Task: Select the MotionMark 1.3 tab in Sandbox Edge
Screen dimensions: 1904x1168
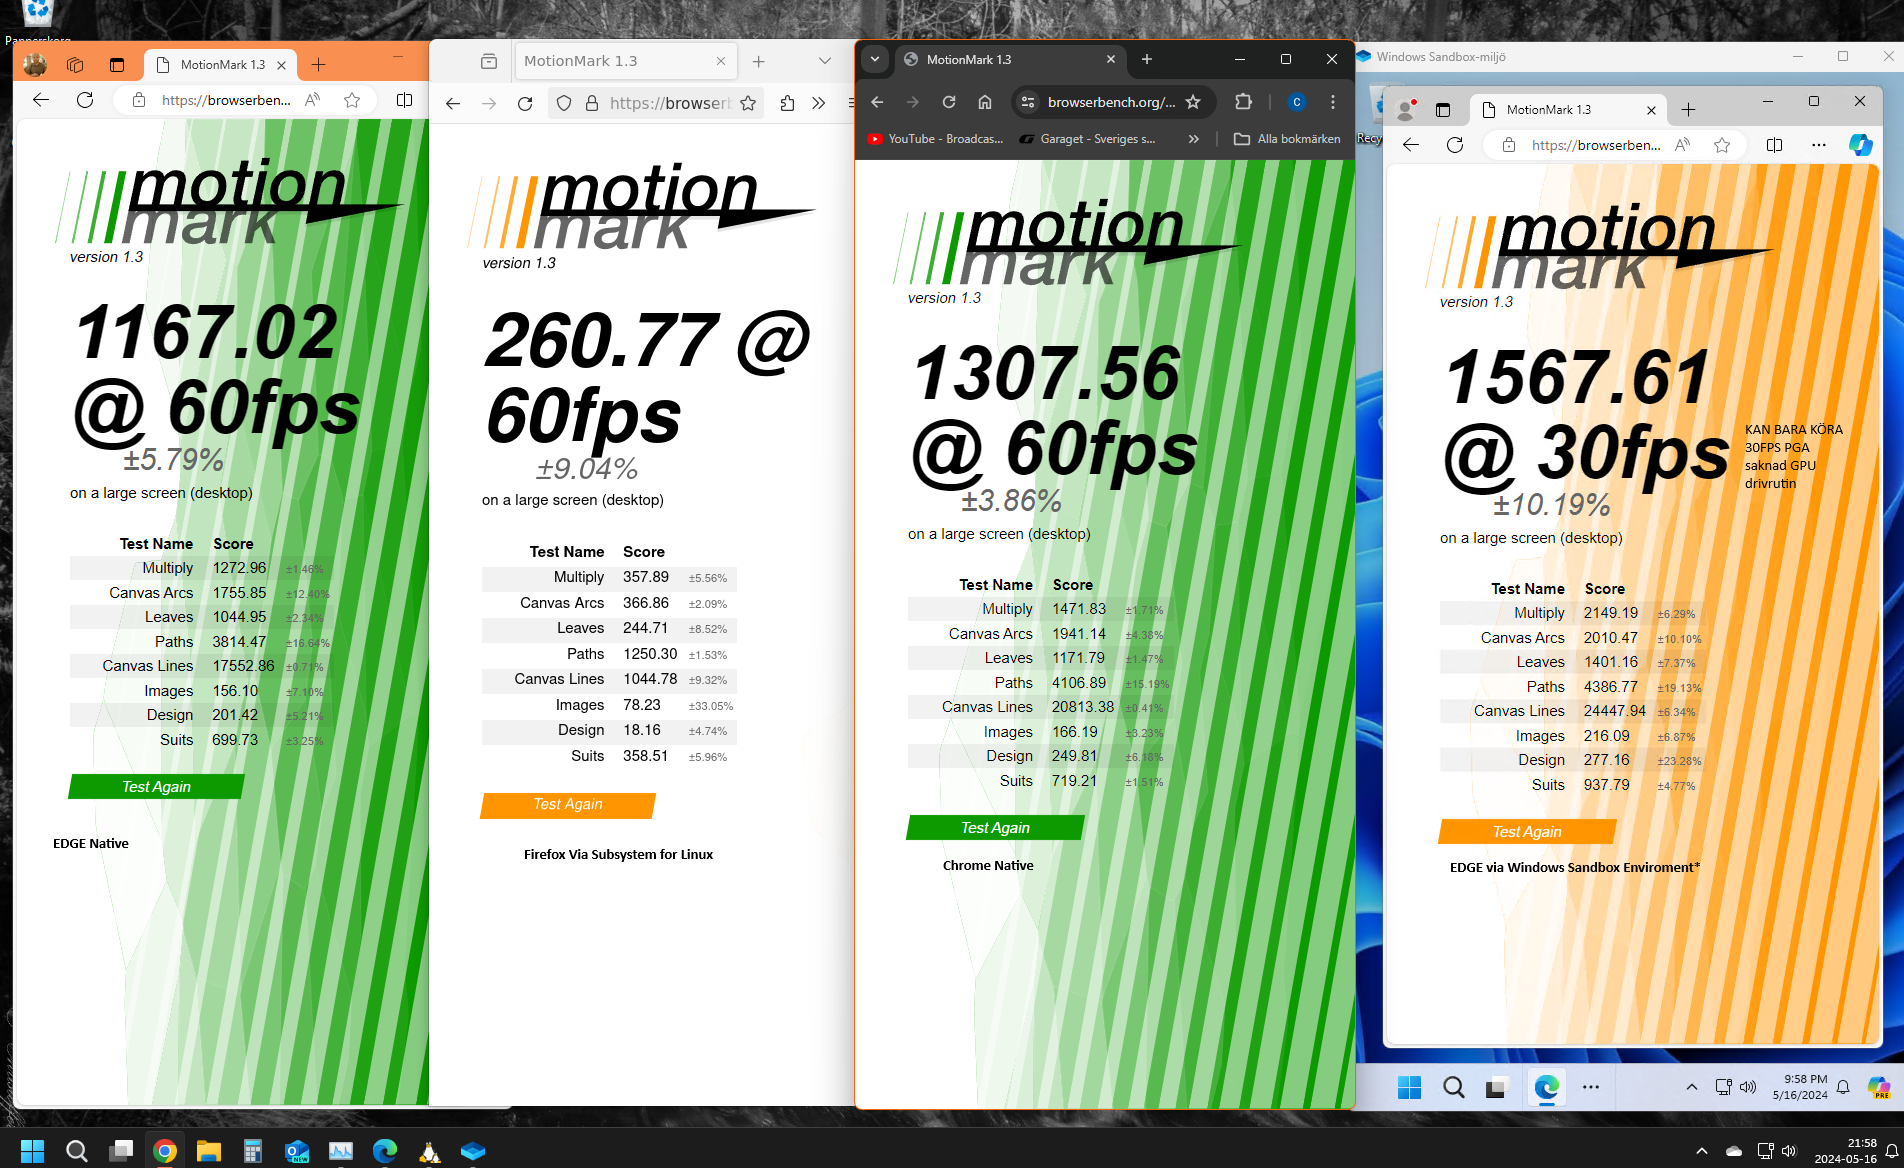Action: point(1569,110)
